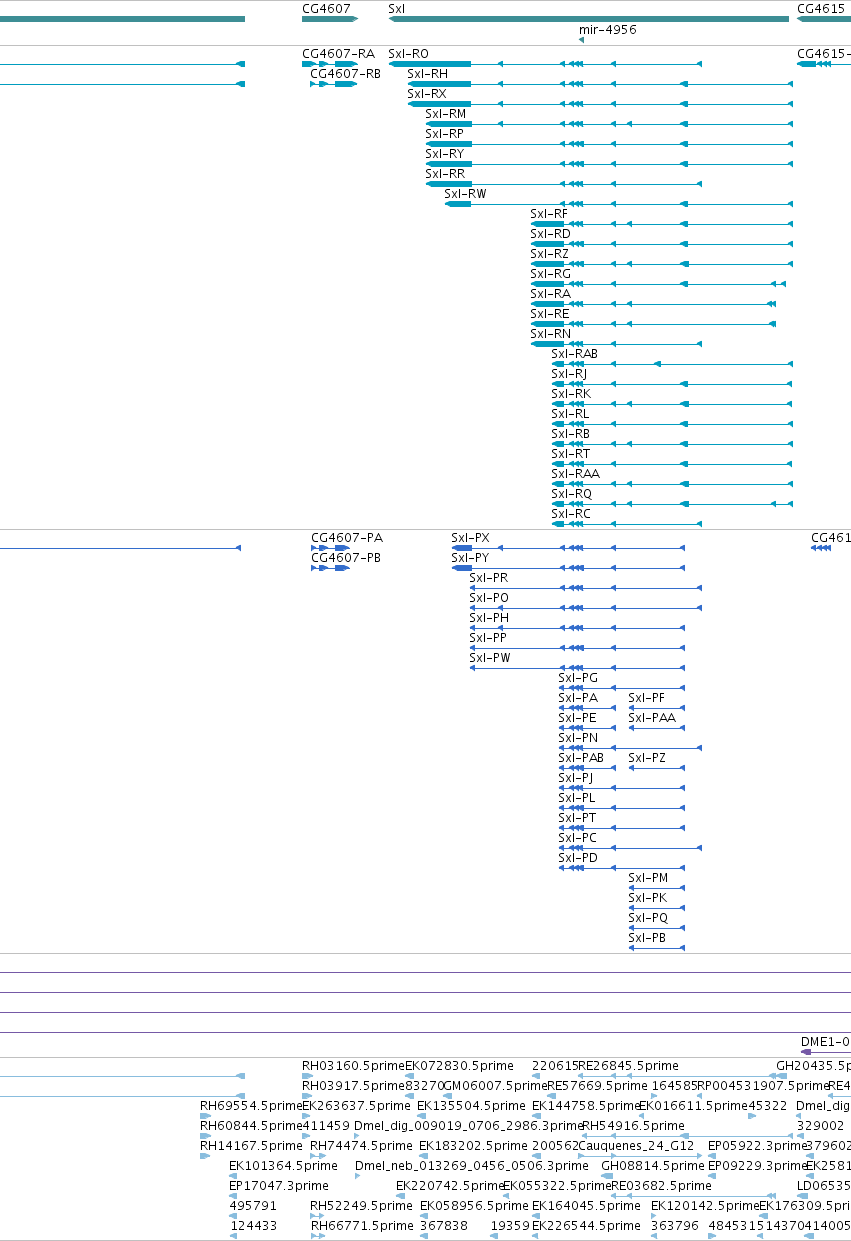Open EST RH69554.5prime
This screenshot has height=1241, width=851.
click(x=250, y=1106)
